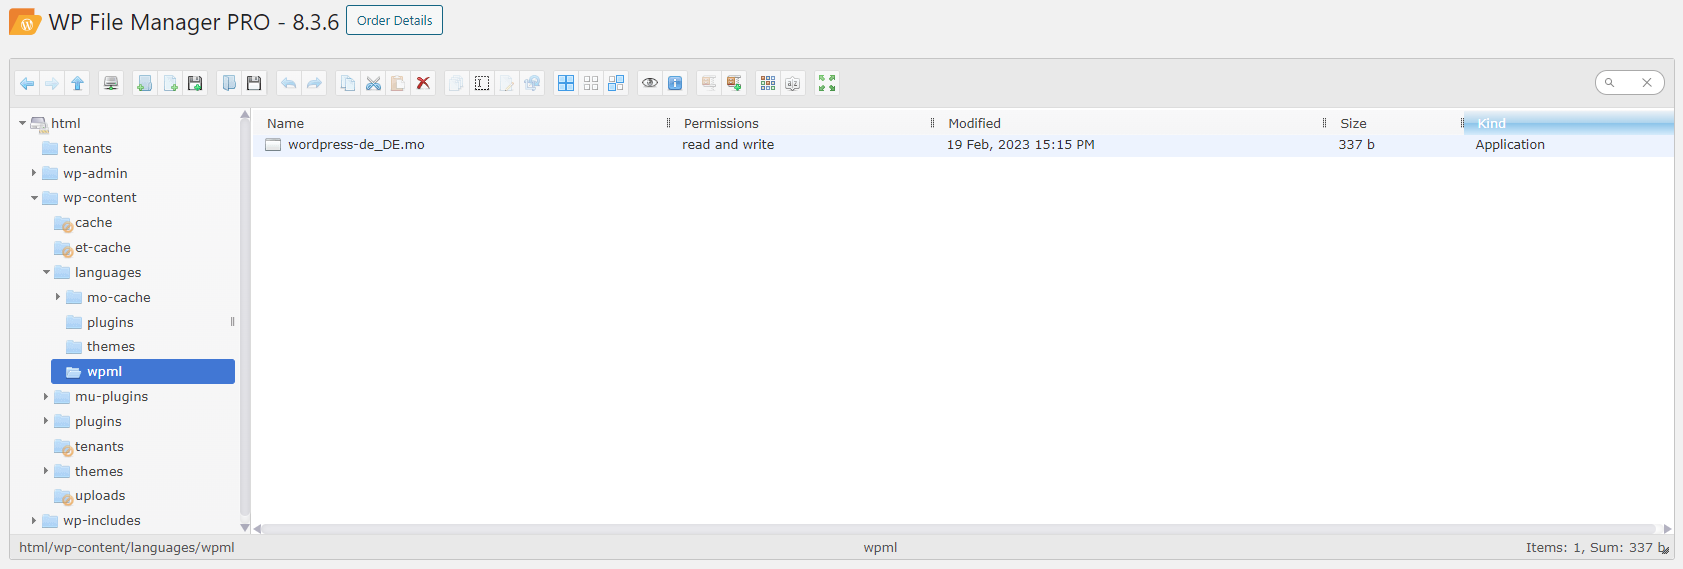
Task: Open the cache folder
Action: coord(93,223)
